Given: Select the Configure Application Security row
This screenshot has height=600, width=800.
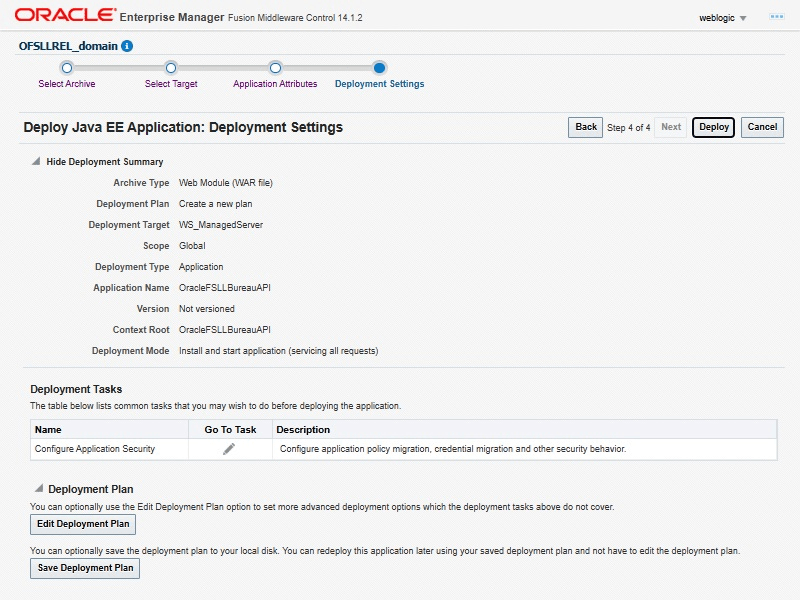Looking at the screenshot, I should [95, 449].
